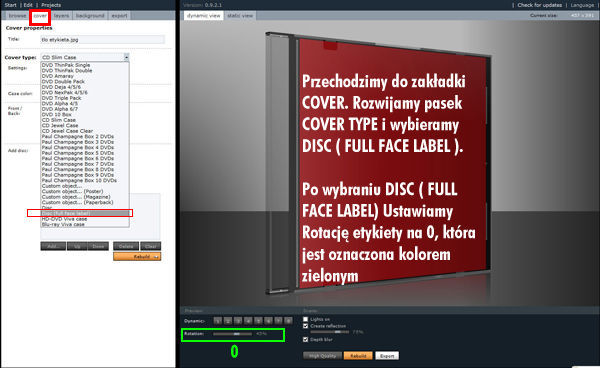Choose DVD Triple Pack option
Image resolution: width=600 pixels, height=368 pixels.
tap(62, 98)
